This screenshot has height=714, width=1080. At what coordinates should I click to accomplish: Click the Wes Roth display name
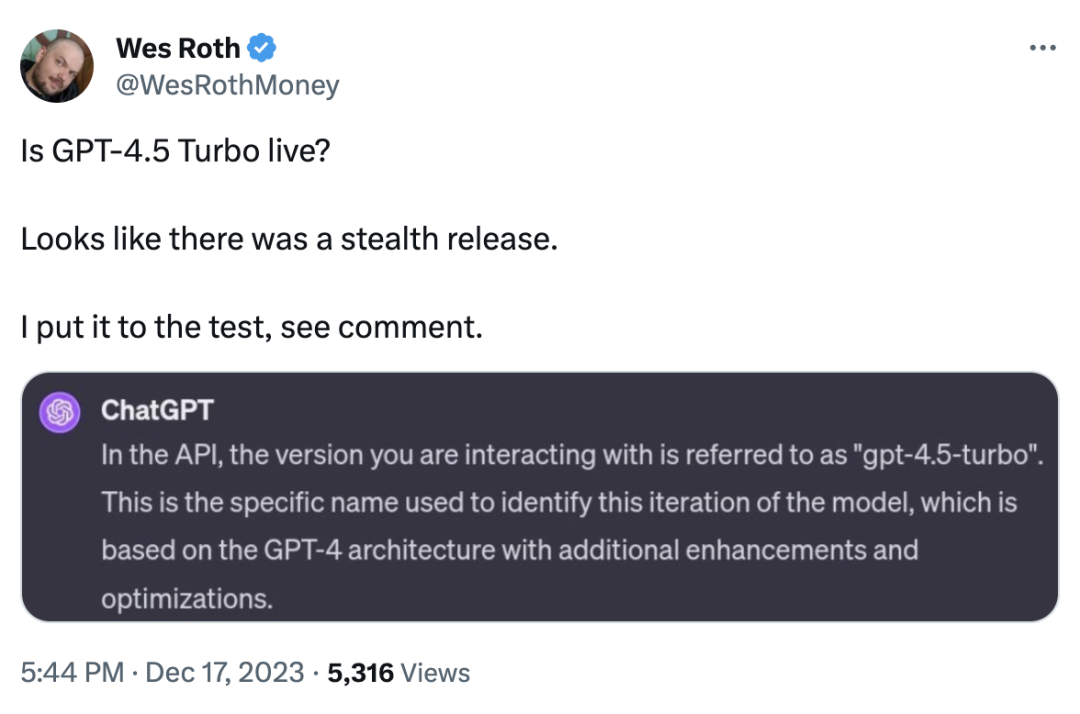tap(178, 48)
